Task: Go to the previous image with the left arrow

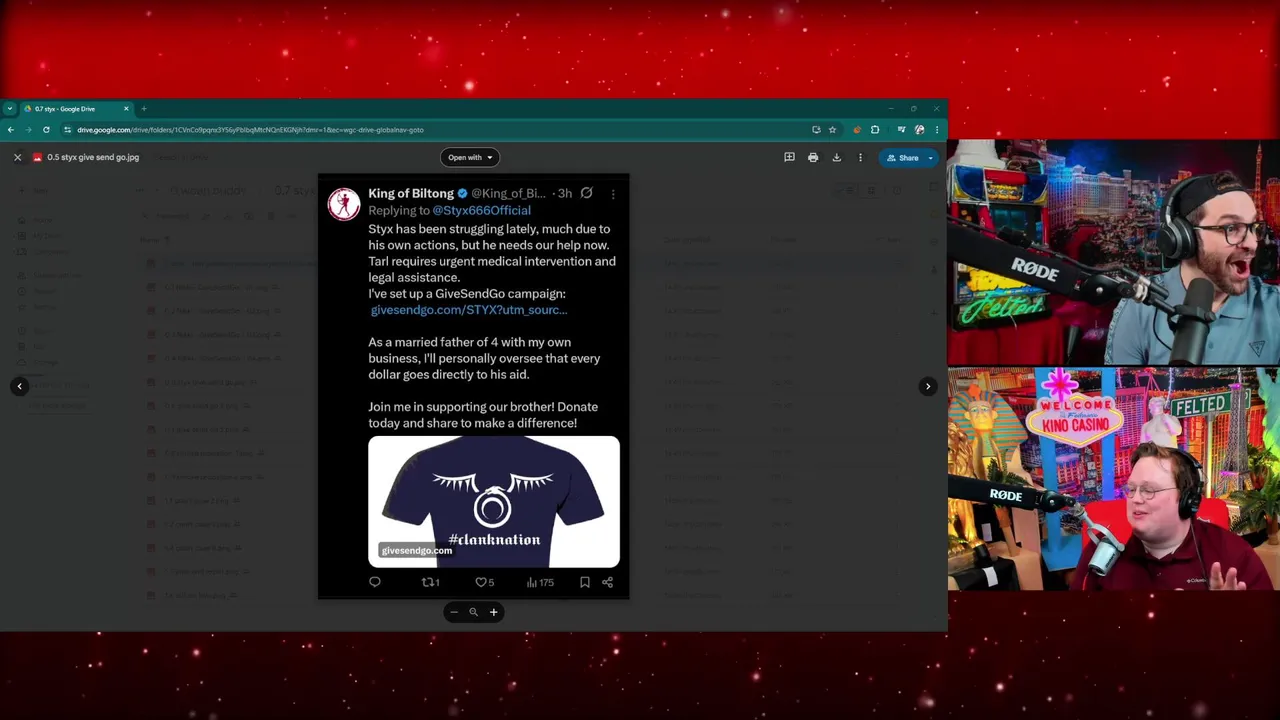Action: coord(19,386)
